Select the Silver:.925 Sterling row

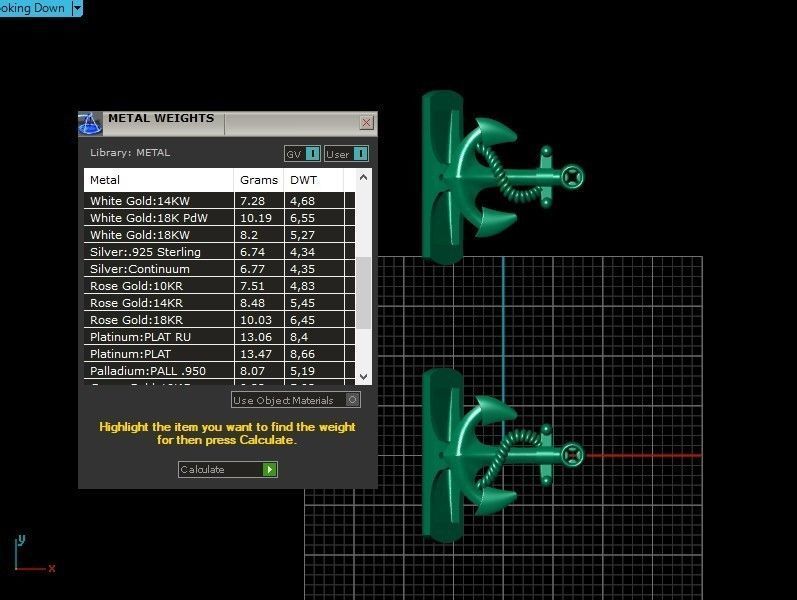[x=219, y=252]
